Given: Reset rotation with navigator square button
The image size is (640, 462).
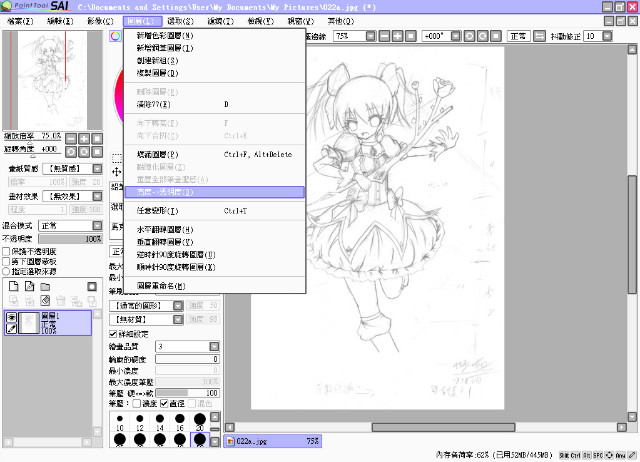Looking at the screenshot, I should tap(97, 152).
